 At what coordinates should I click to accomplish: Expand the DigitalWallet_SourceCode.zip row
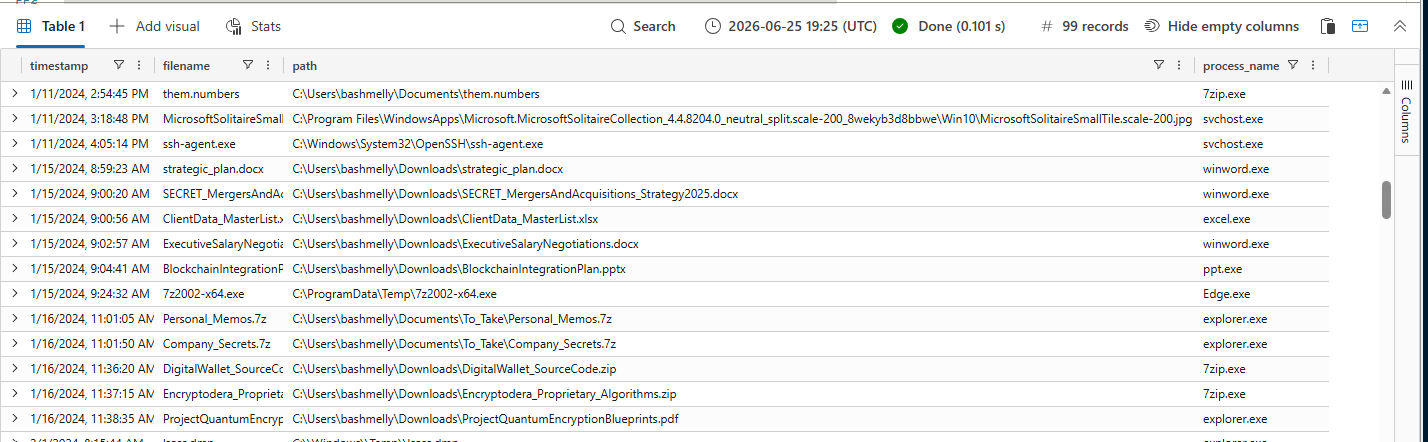pos(14,369)
